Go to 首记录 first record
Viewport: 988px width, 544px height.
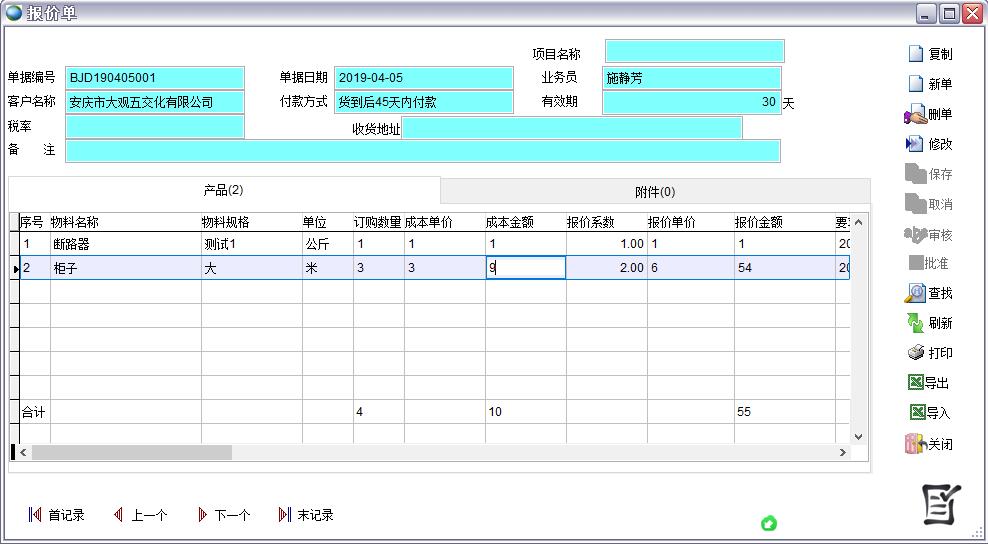coord(56,515)
